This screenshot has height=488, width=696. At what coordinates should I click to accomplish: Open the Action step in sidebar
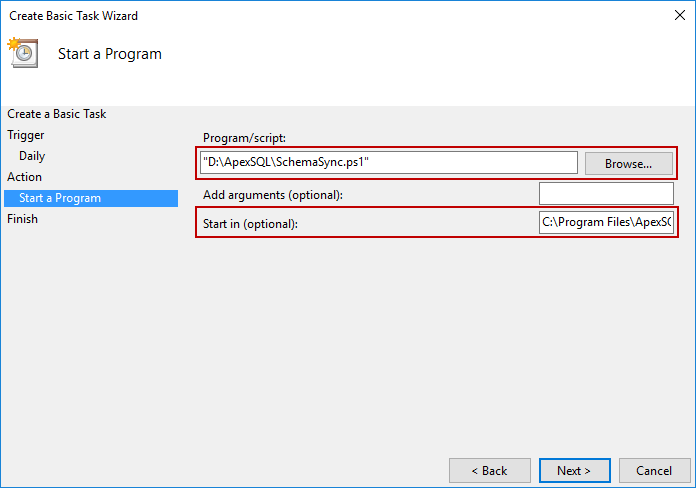coord(25,177)
